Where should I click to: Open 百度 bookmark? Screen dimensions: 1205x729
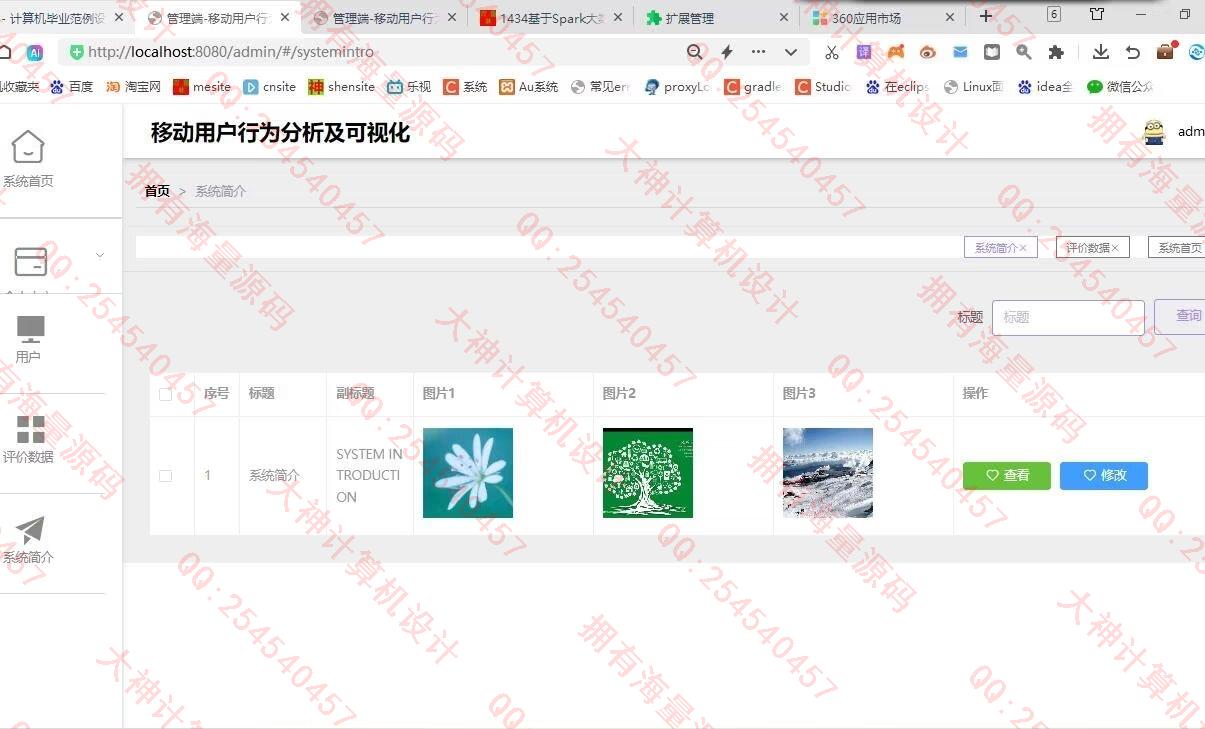point(72,87)
